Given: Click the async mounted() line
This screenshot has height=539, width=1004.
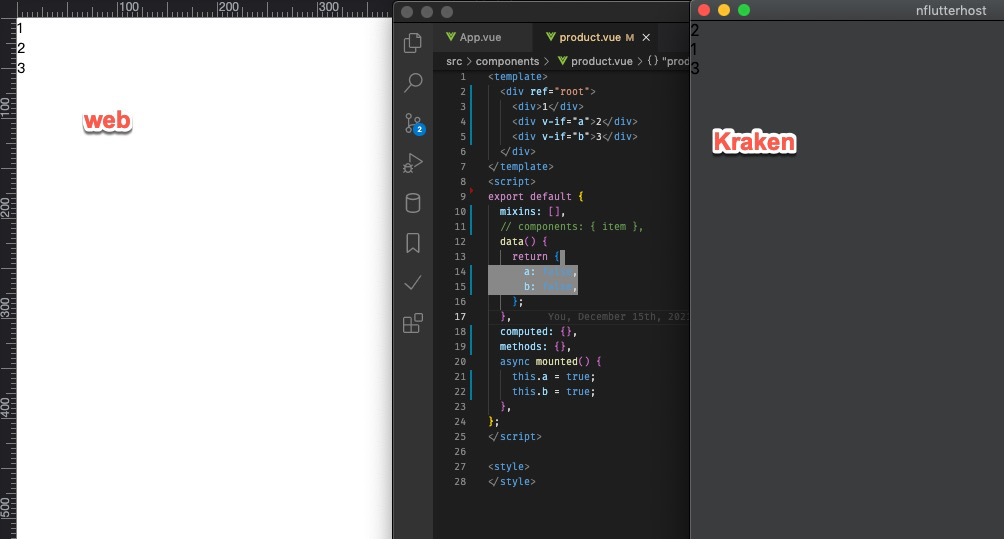Looking at the screenshot, I should point(550,362).
